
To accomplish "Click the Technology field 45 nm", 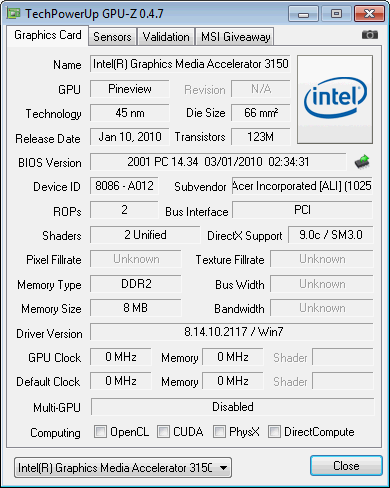I will 130,113.
